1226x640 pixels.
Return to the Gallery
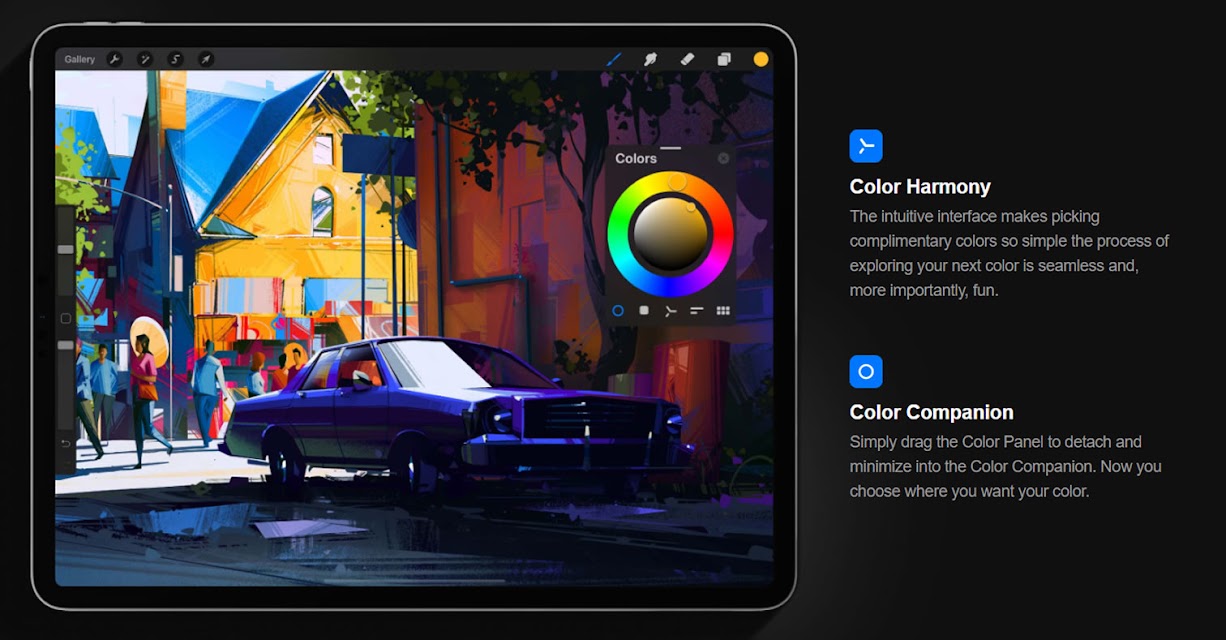click(x=80, y=59)
